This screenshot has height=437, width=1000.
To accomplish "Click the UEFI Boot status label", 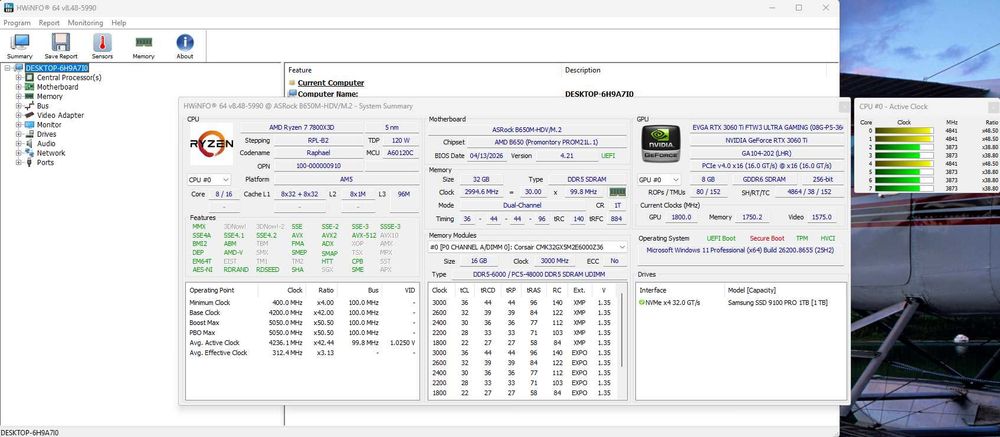I will click(721, 239).
